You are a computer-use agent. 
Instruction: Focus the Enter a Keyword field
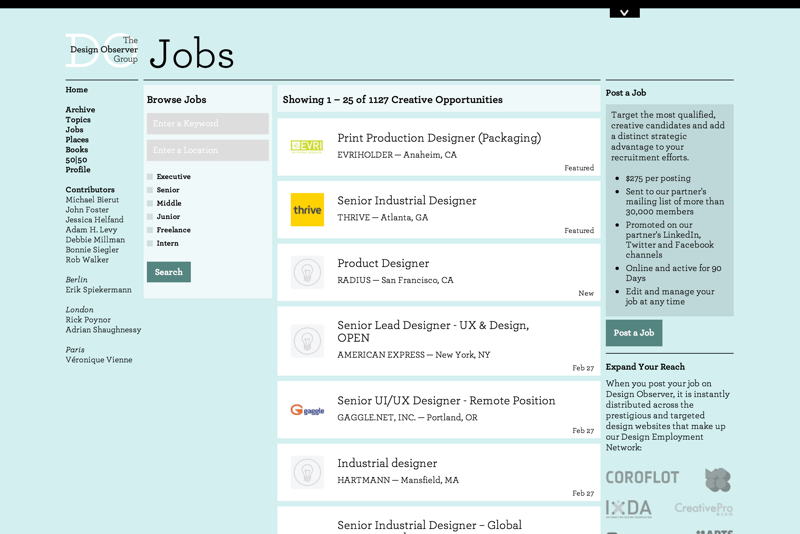point(208,123)
